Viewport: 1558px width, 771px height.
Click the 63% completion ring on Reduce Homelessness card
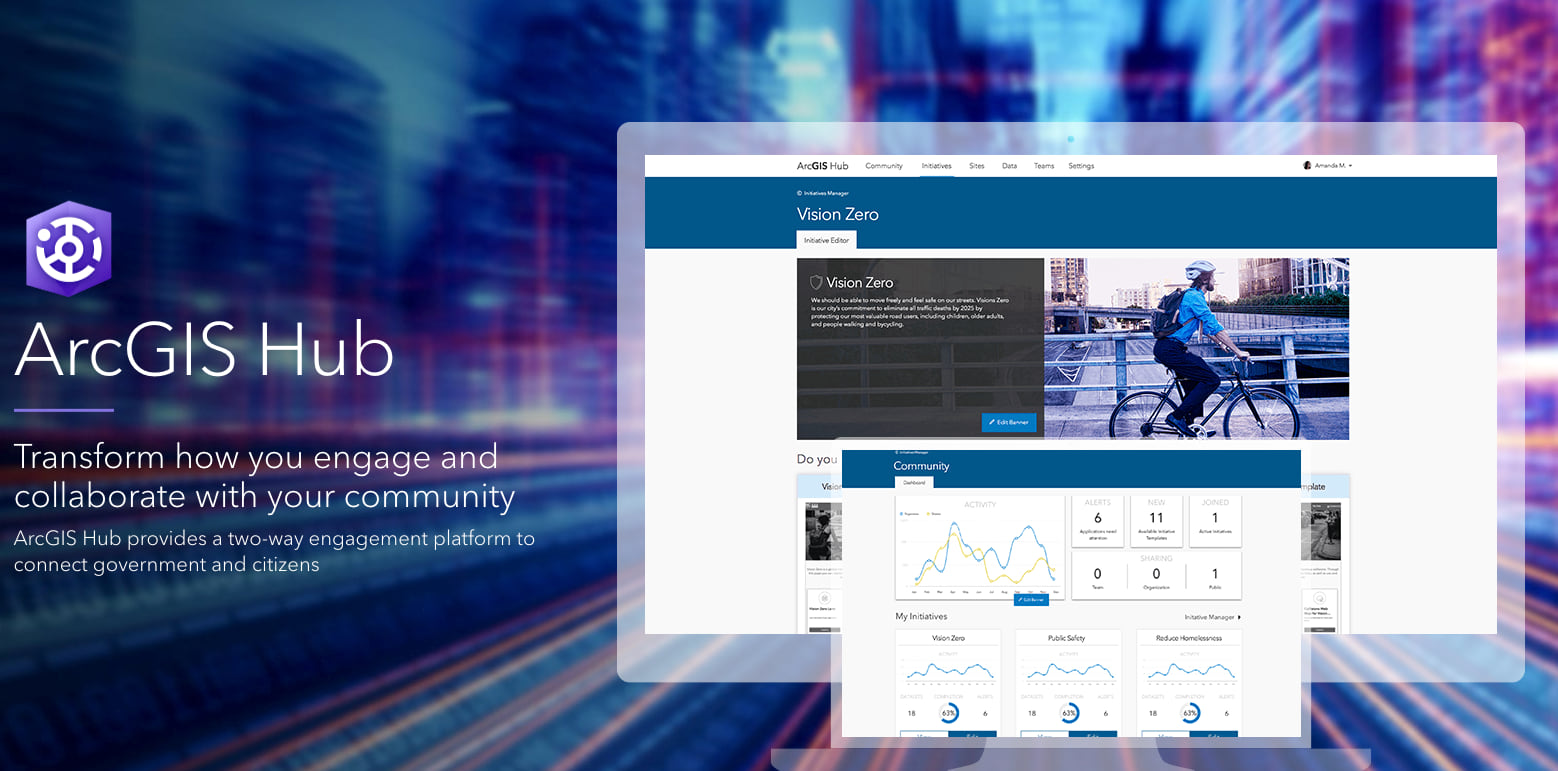[x=1190, y=713]
